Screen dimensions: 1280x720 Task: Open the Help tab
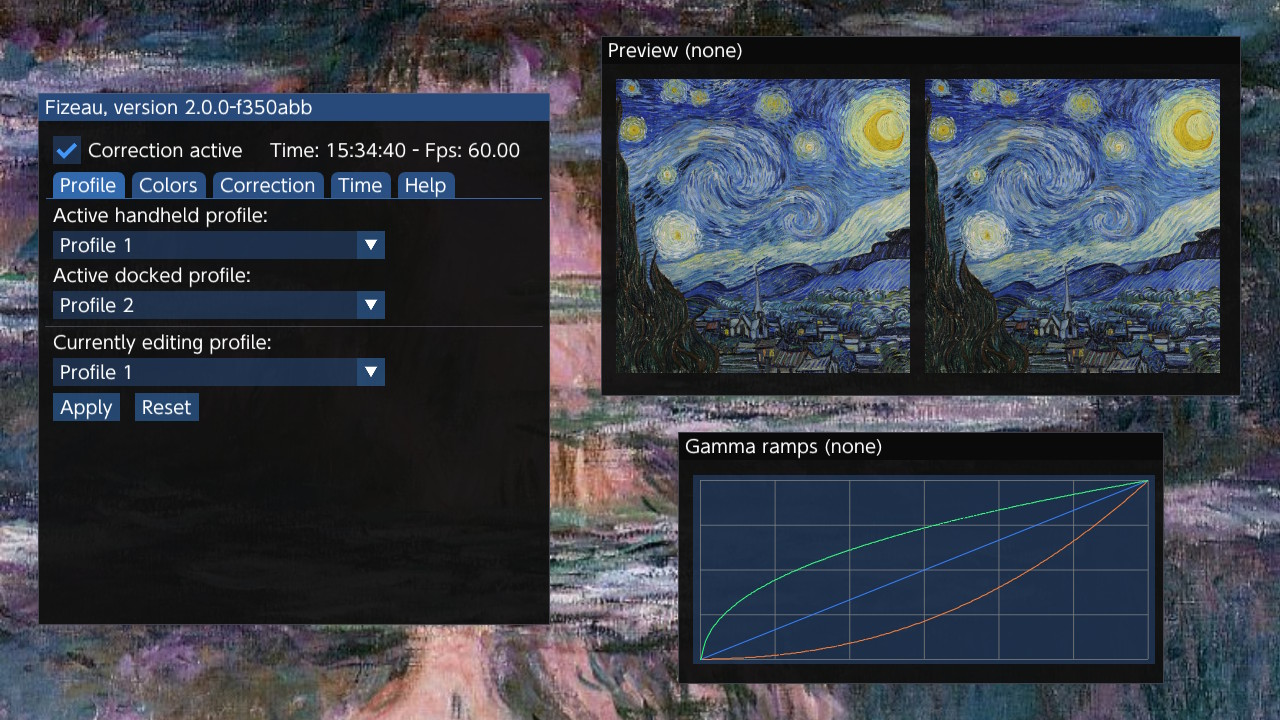(x=425, y=185)
